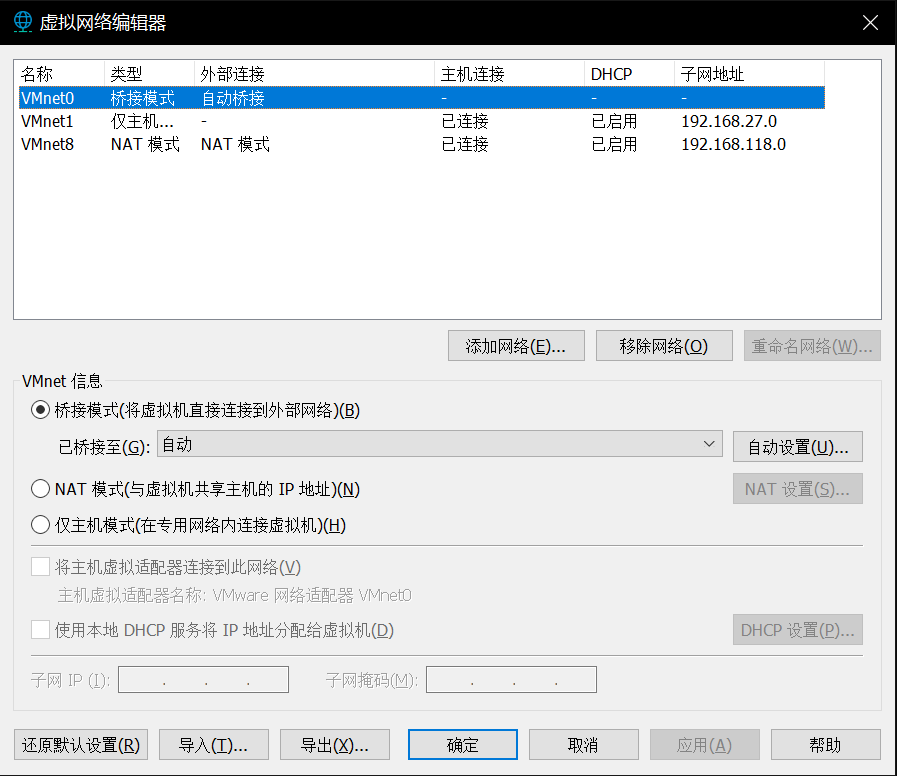Tick 将主机虚拟适配器连接到此网络 checkbox
897x776 pixels.
coord(40,567)
